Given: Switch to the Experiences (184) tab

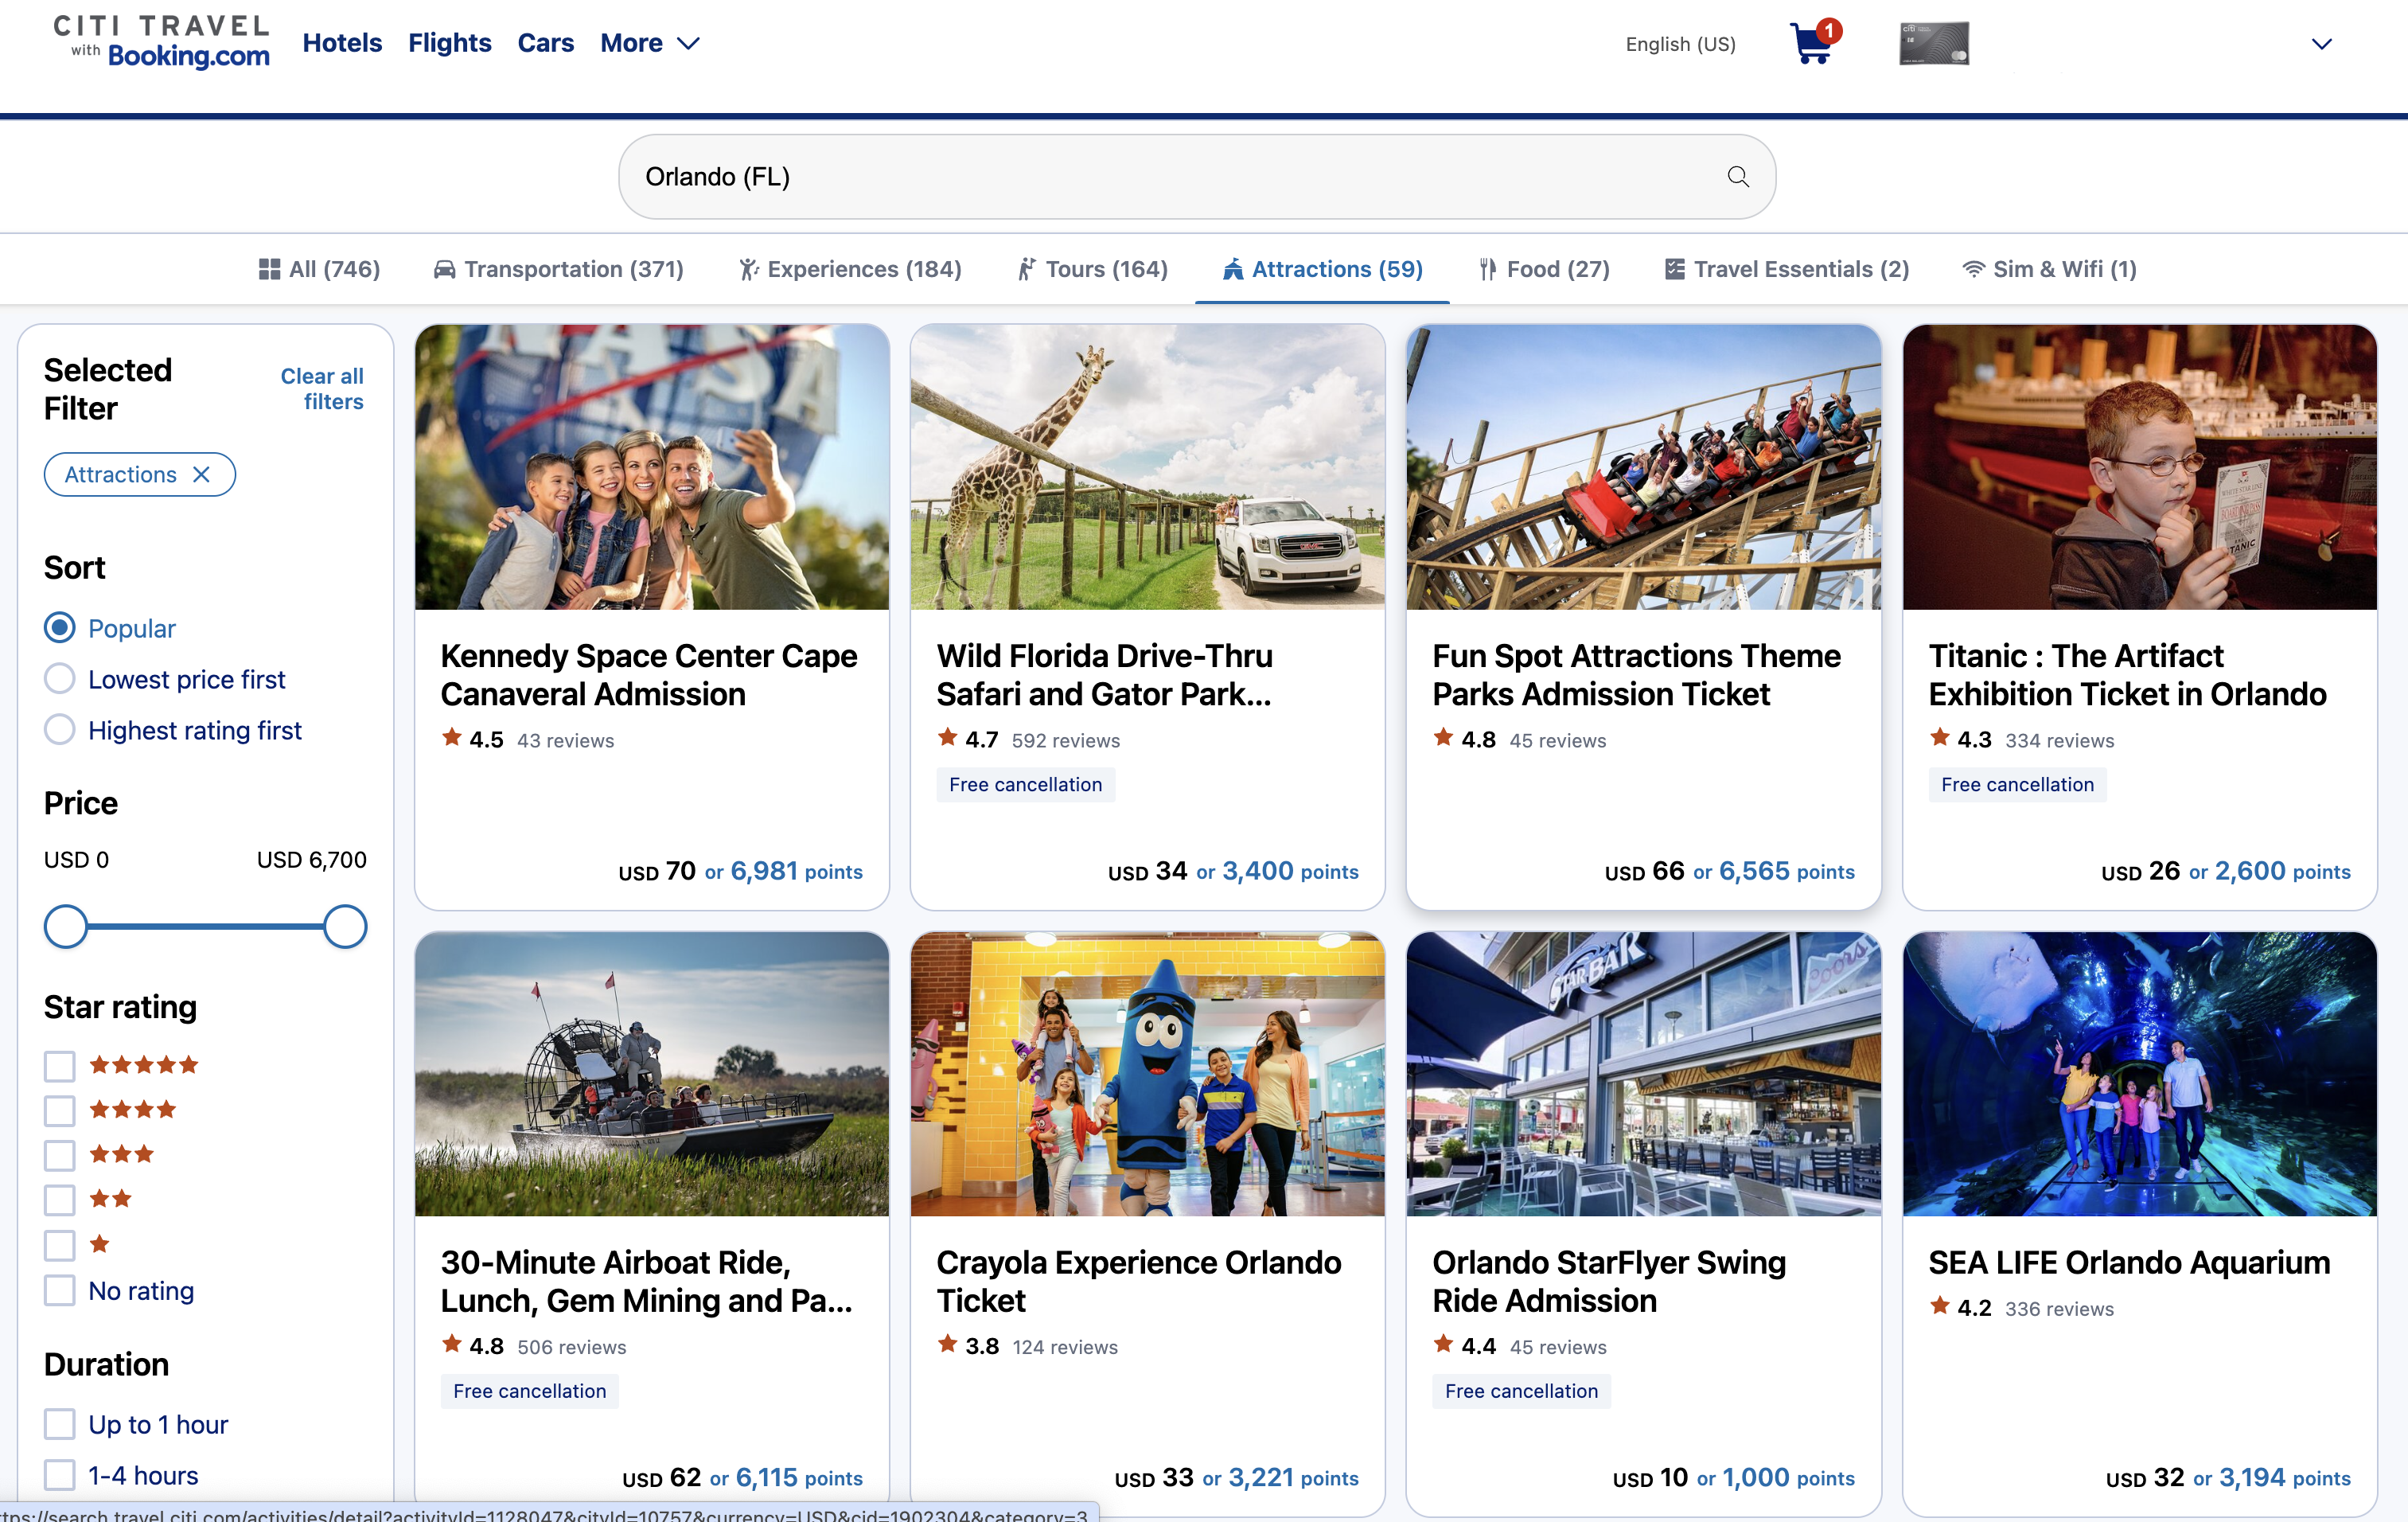Looking at the screenshot, I should [x=850, y=269].
